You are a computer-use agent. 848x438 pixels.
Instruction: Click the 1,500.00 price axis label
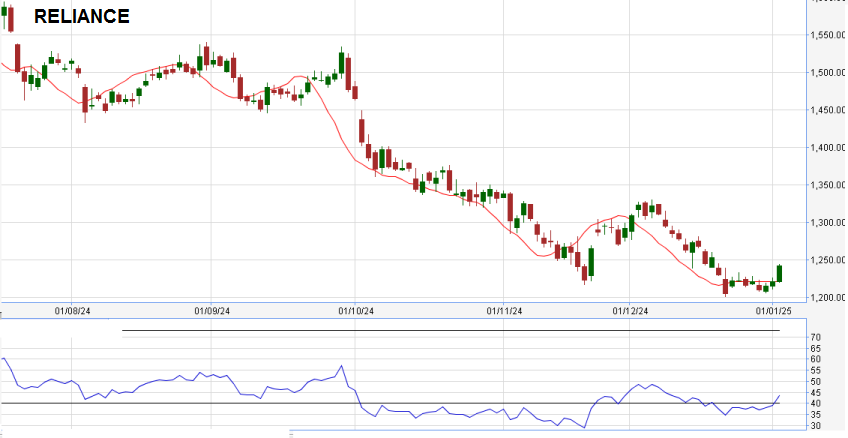point(828,72)
